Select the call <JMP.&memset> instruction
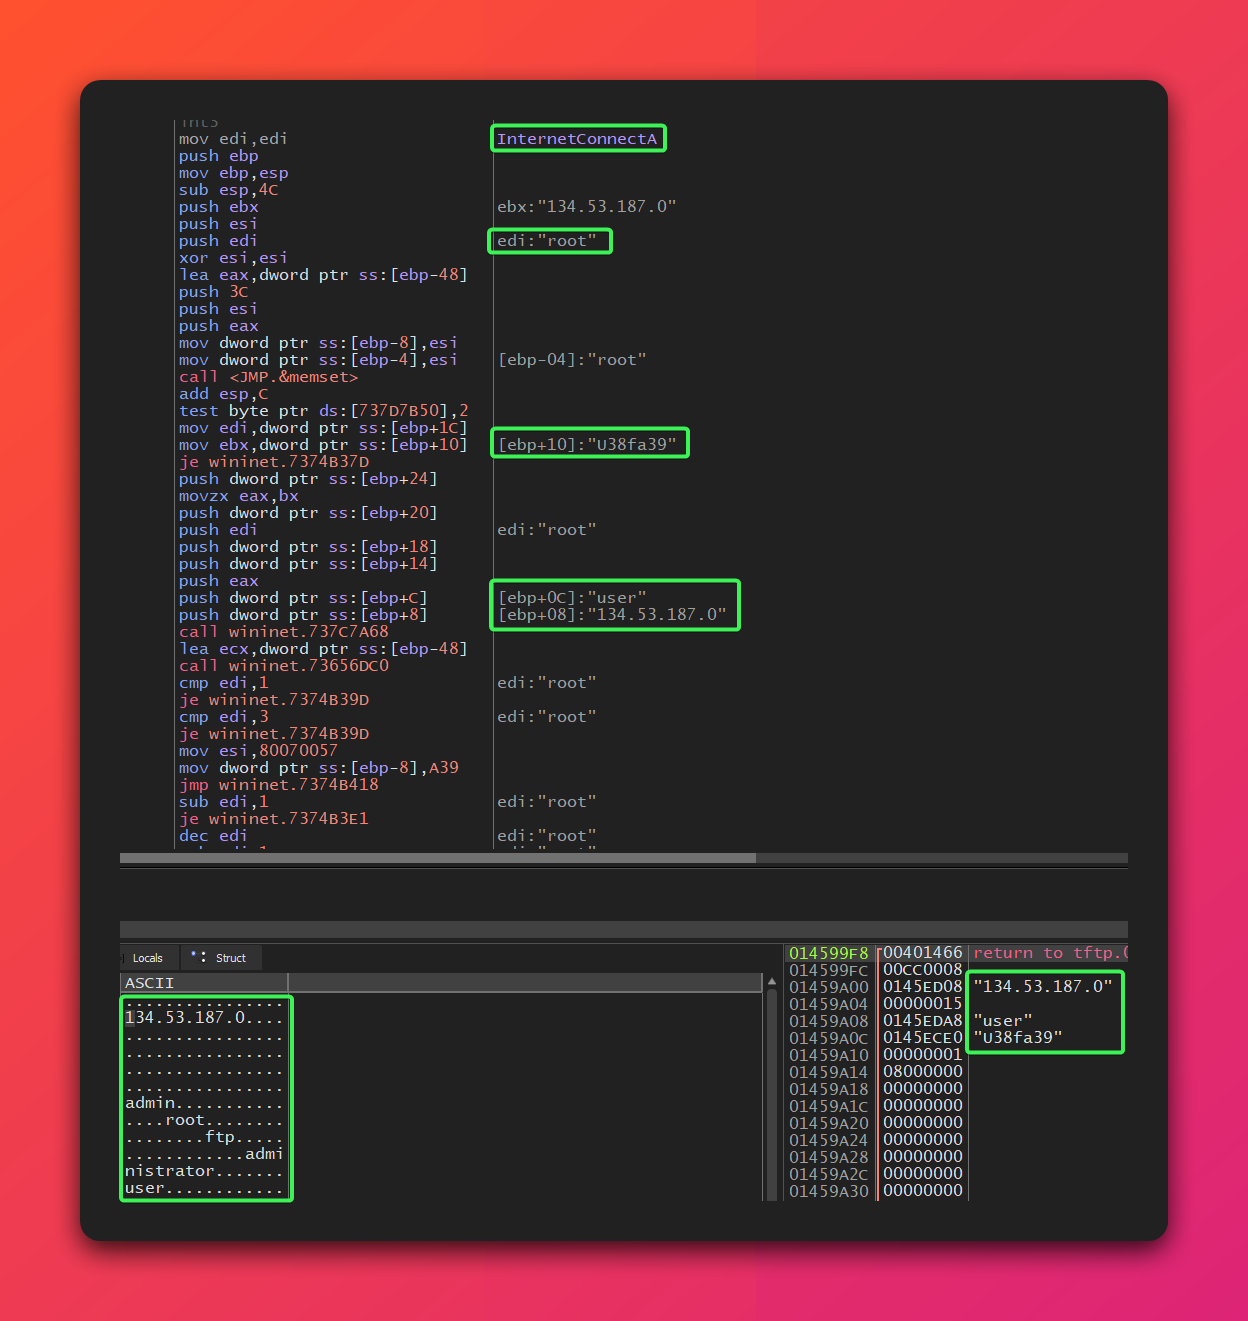This screenshot has width=1248, height=1321. coord(268,377)
